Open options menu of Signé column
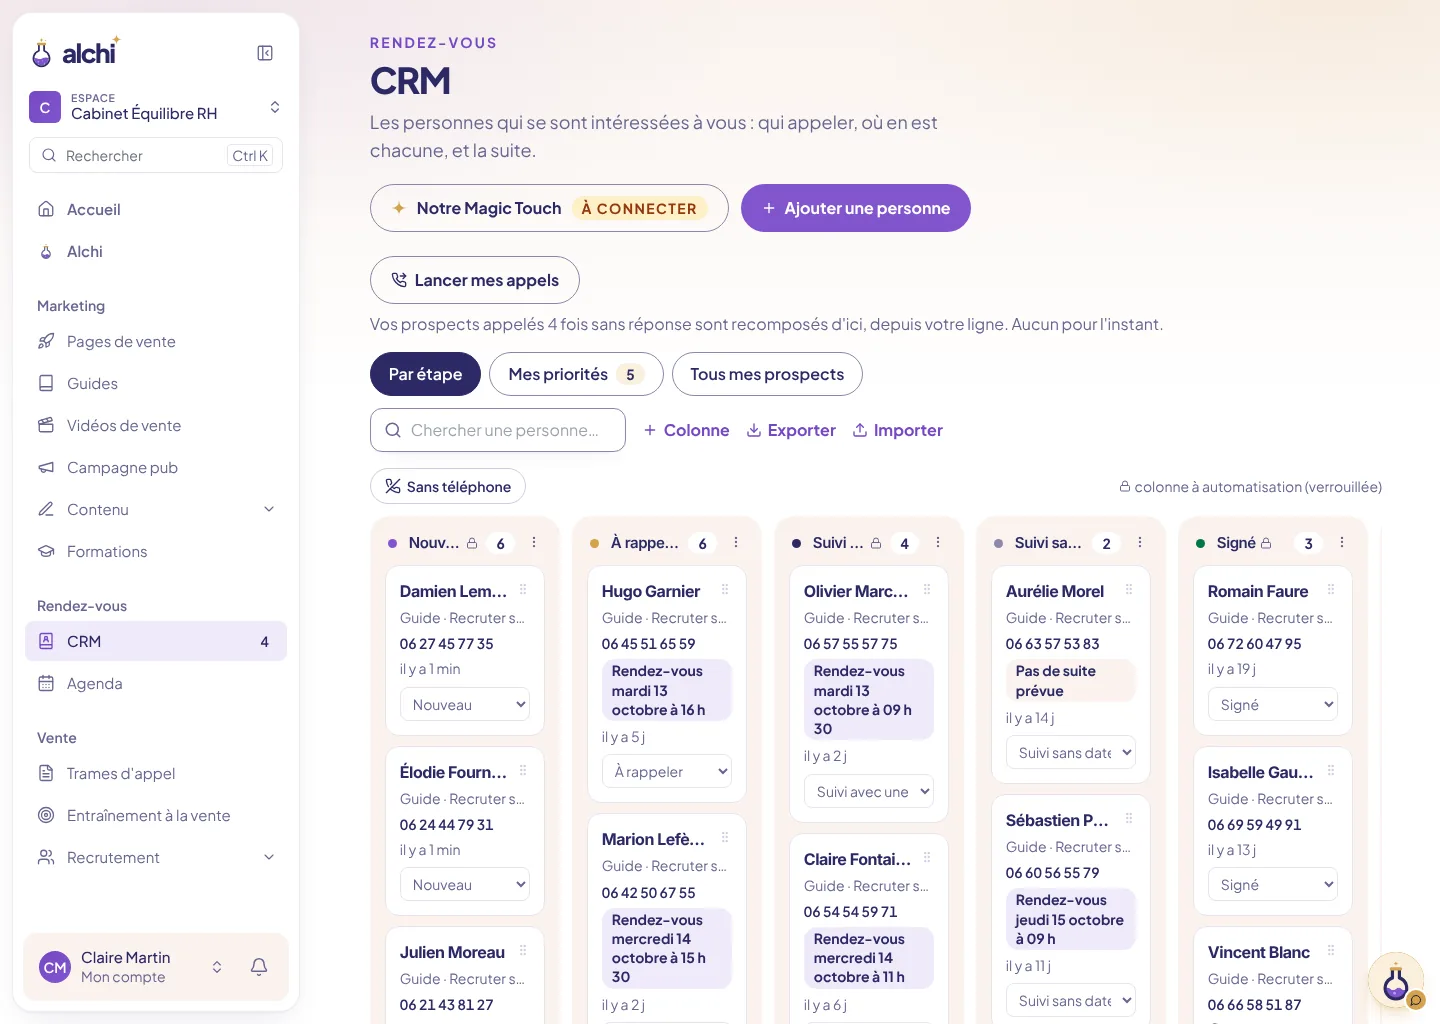The width and height of the screenshot is (1440, 1024). point(1342,543)
